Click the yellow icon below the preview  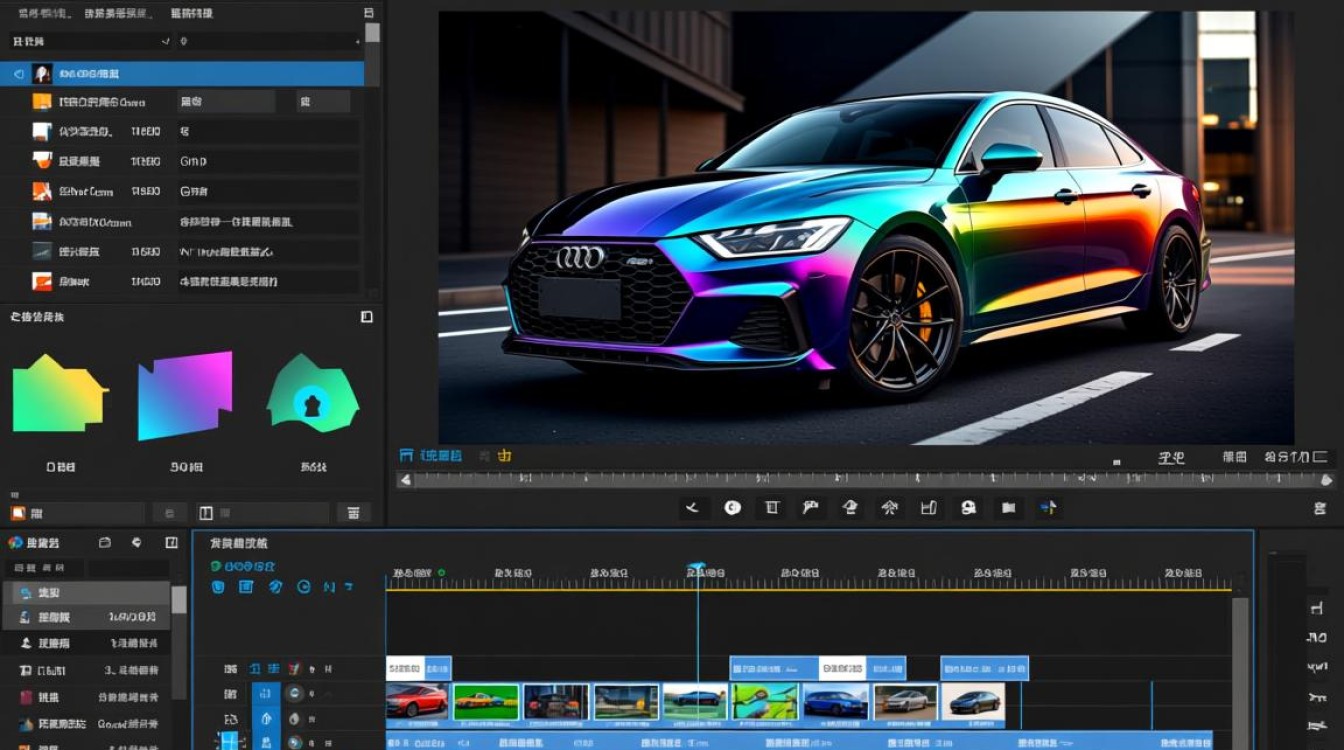tap(504, 456)
